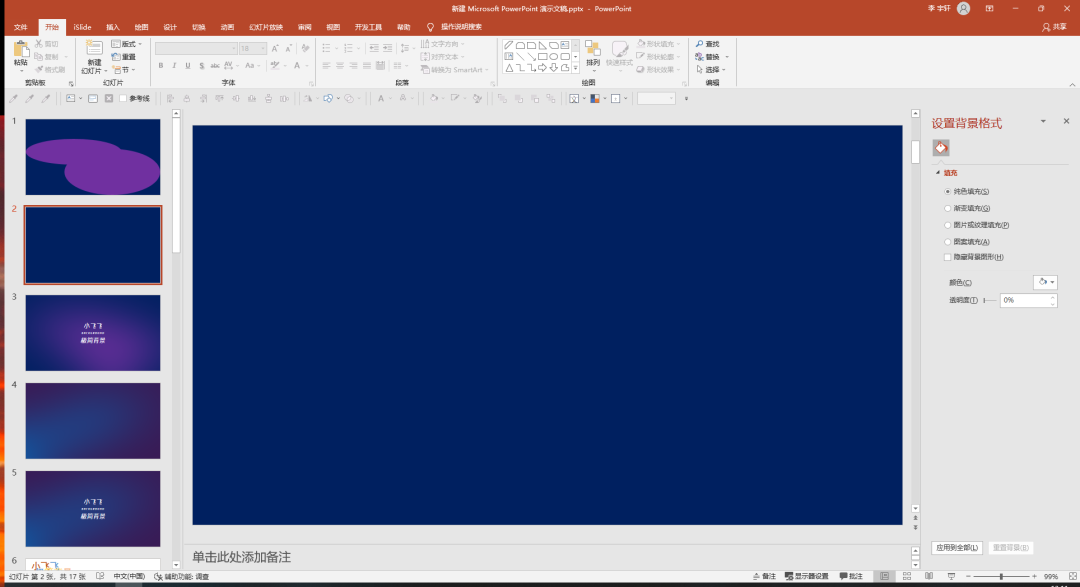Click the Paste (粘贴) clipboard icon
Screen dimensions: 1080x587
[21, 50]
